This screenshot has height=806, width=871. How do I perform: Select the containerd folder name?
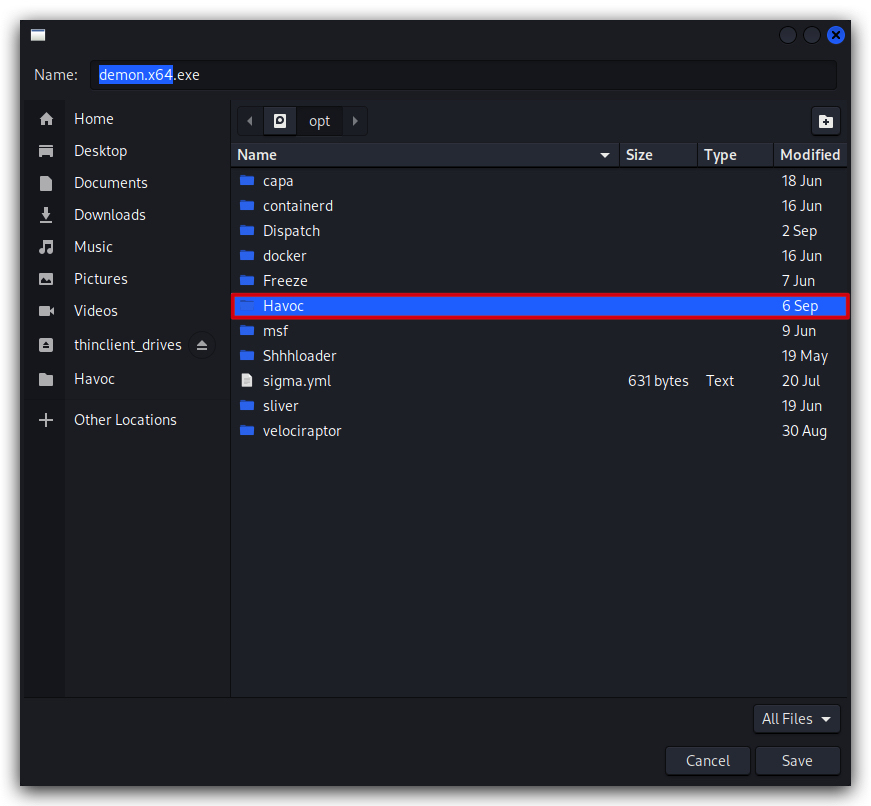(298, 206)
